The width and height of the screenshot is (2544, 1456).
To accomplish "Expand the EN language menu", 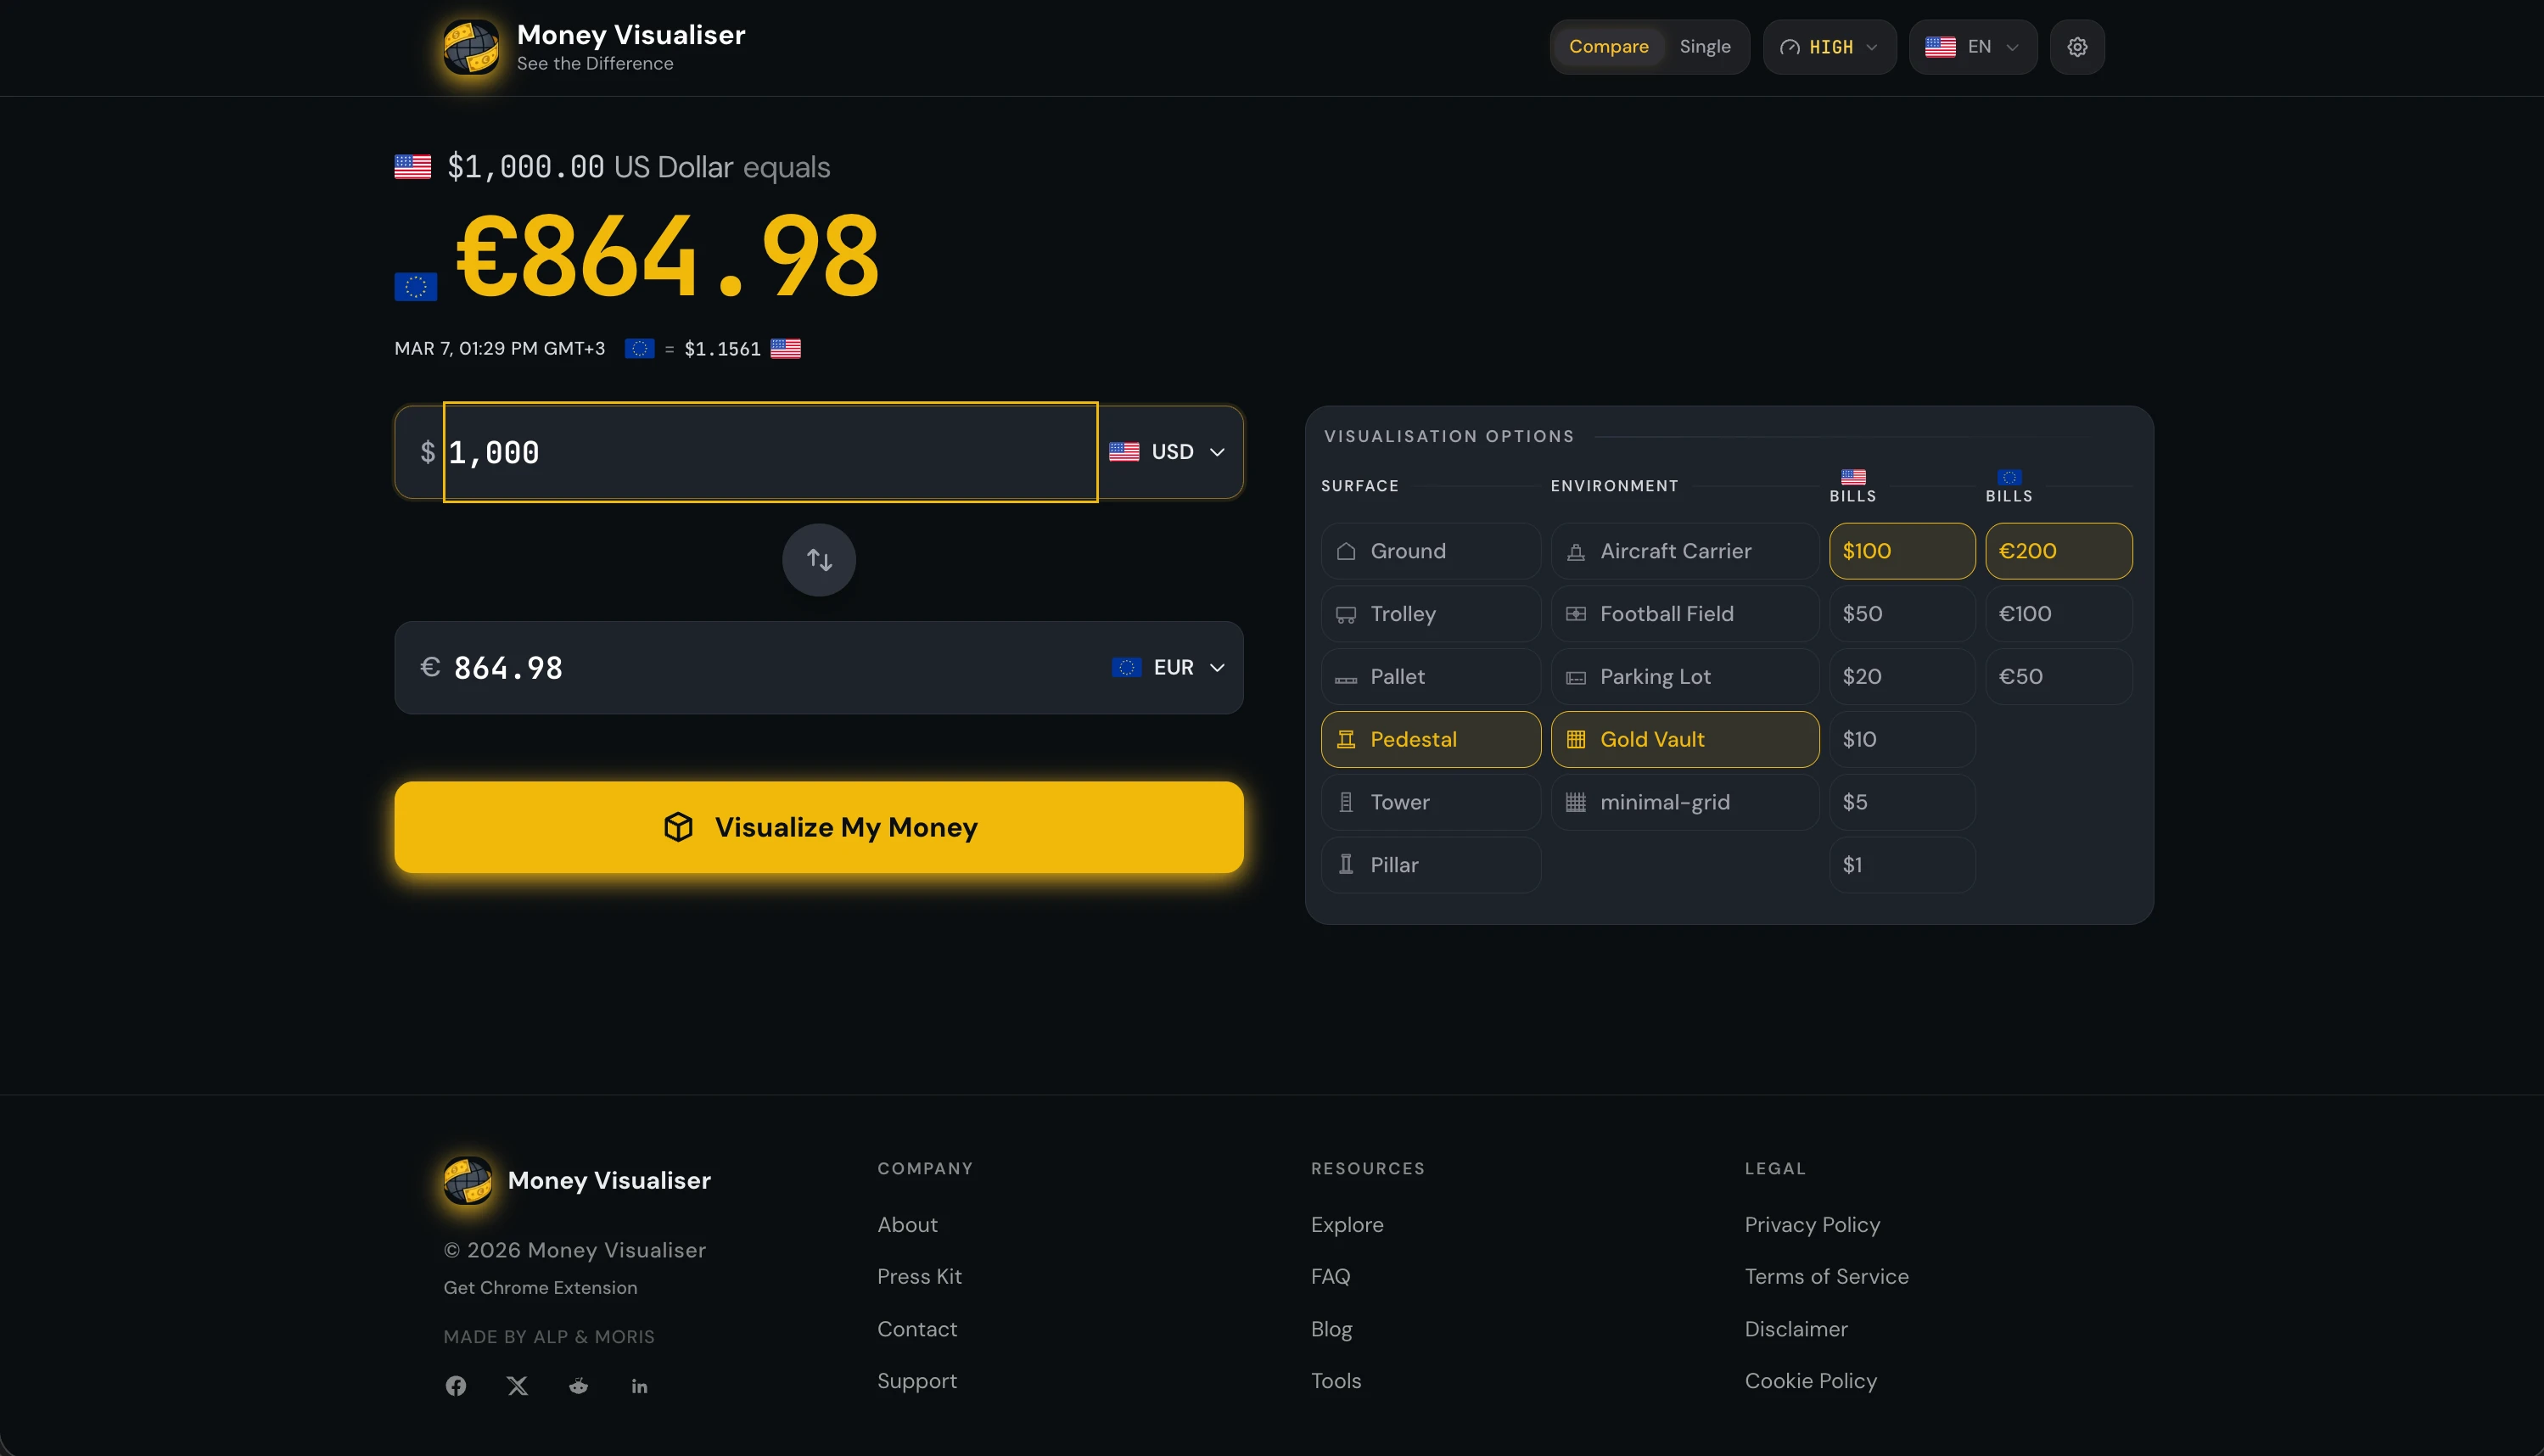I will click(x=1972, y=47).
